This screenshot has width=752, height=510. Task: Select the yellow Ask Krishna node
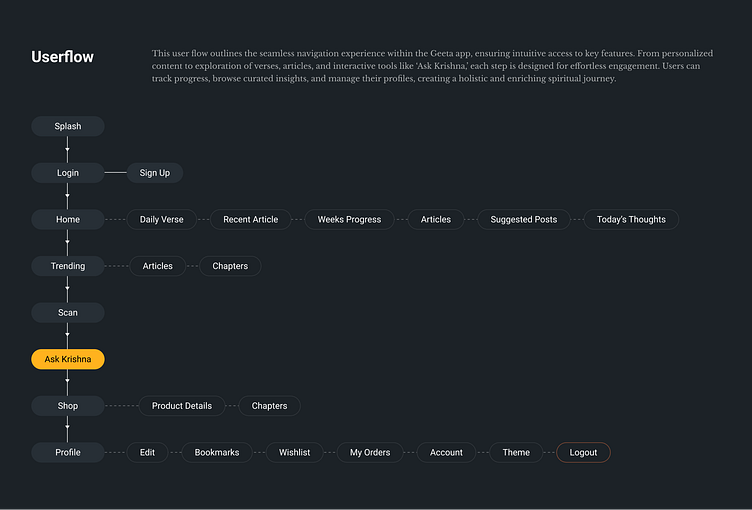tap(68, 359)
